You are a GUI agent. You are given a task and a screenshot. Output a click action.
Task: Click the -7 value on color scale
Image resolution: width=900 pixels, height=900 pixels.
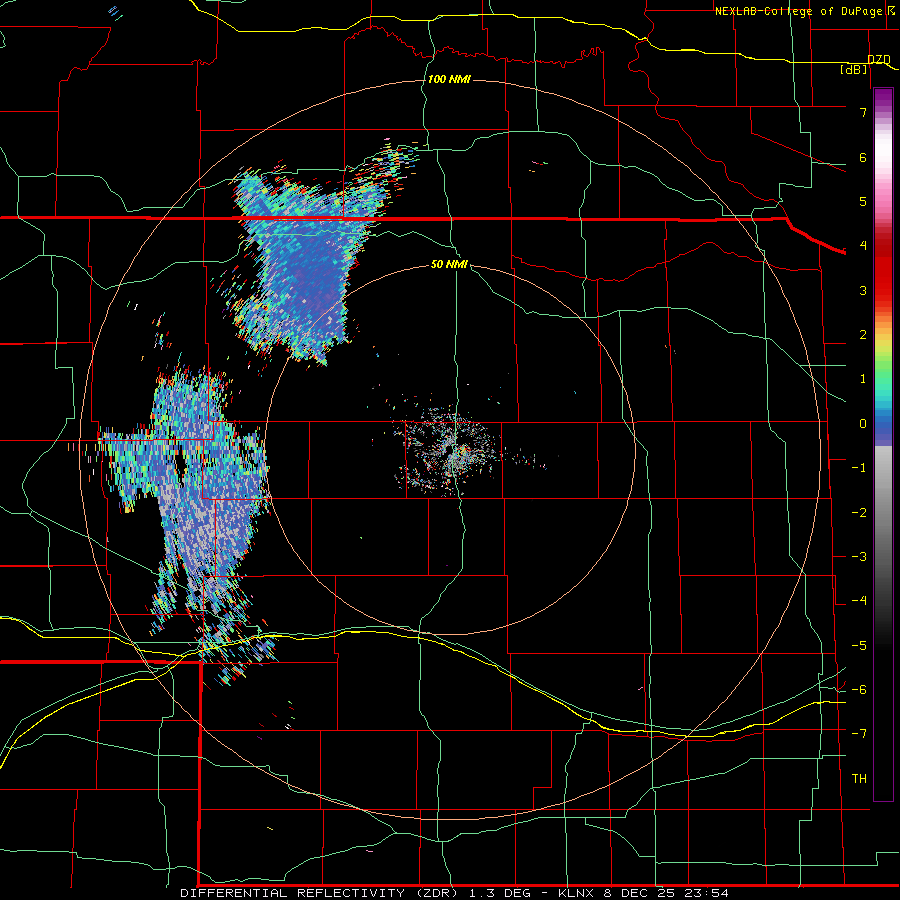point(859,734)
